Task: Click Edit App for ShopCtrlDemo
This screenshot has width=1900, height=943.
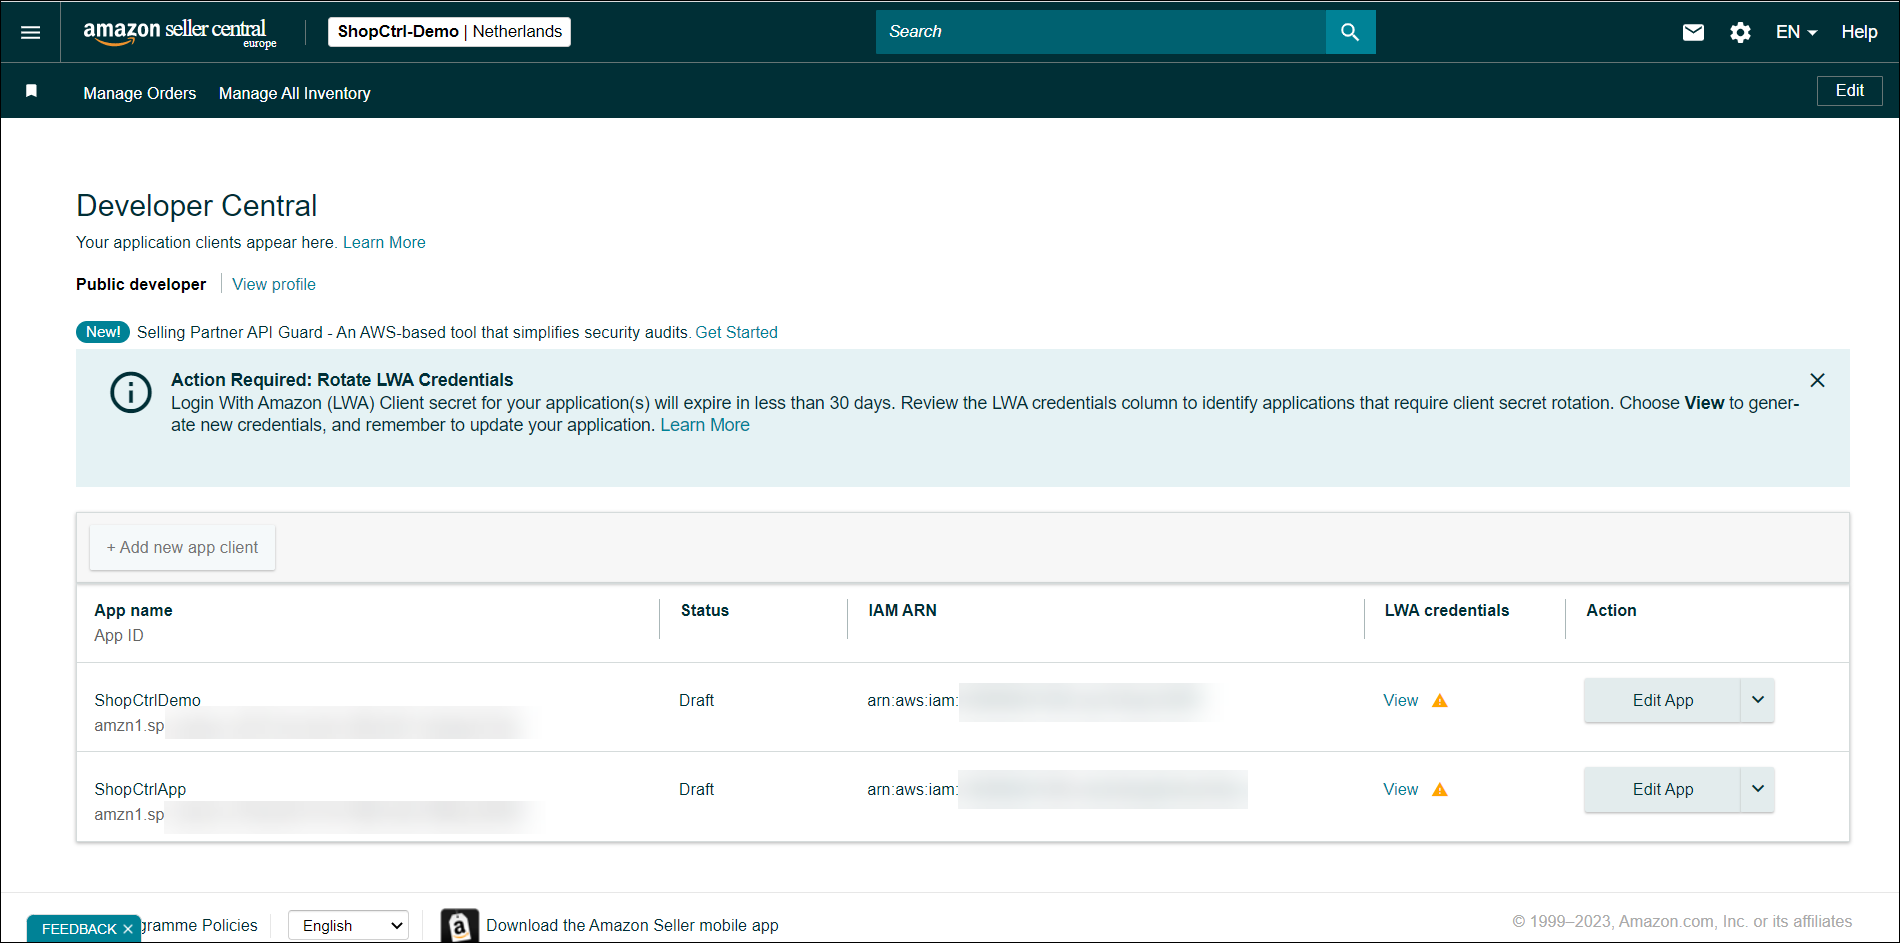Action: (1662, 700)
